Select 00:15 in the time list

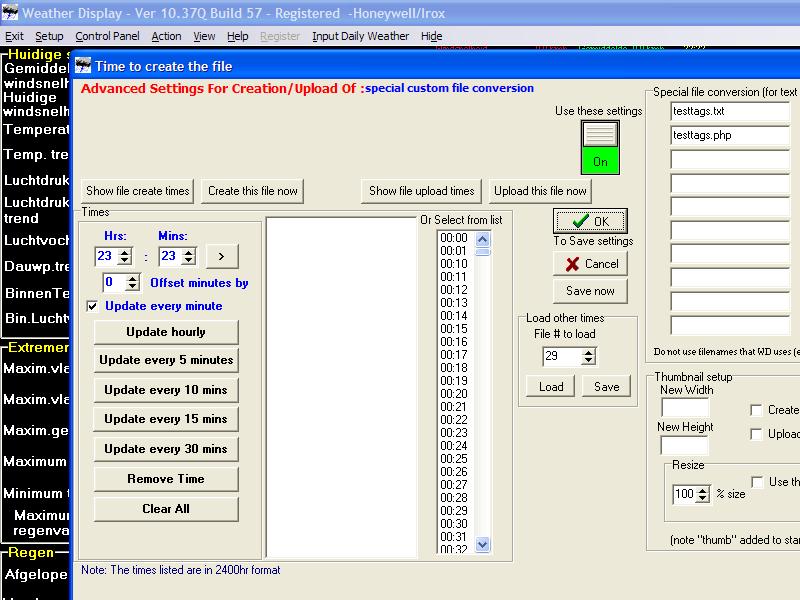454,329
